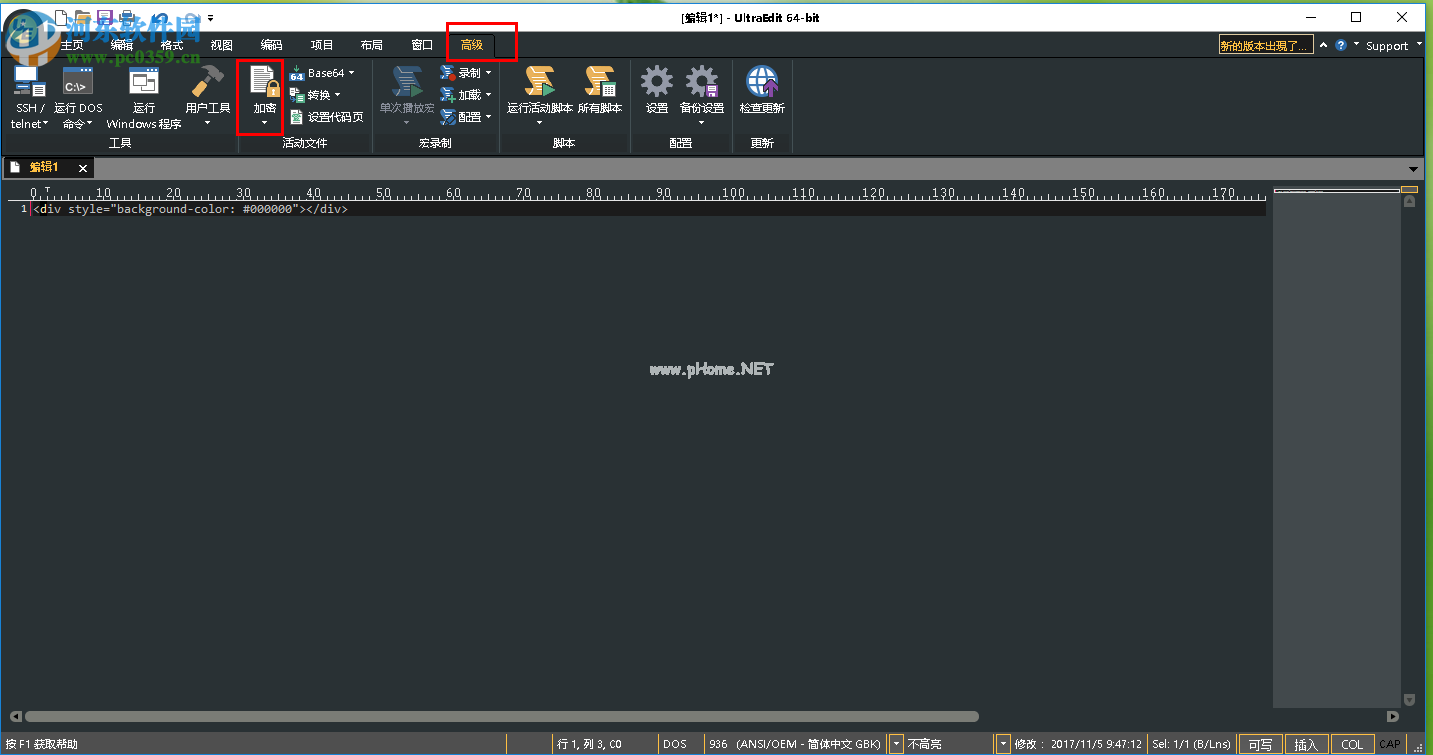Click the DOS line ending status entry
1433x755 pixels.
675,744
